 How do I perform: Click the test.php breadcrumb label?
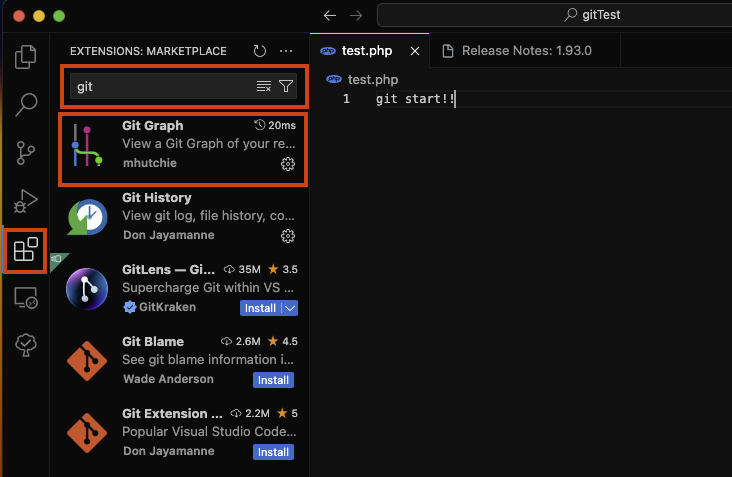coord(373,79)
